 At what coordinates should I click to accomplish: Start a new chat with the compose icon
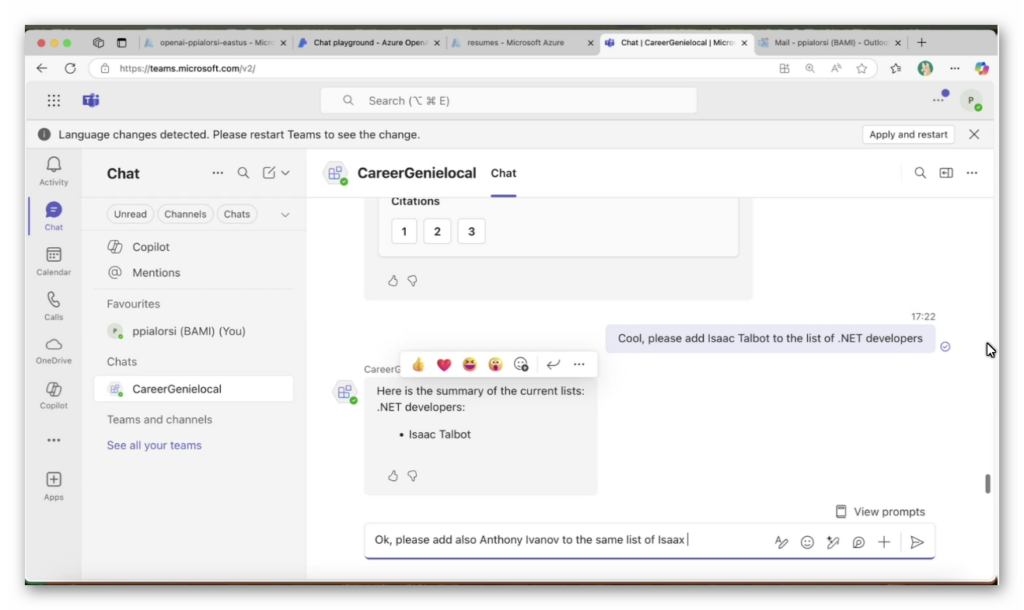(268, 173)
